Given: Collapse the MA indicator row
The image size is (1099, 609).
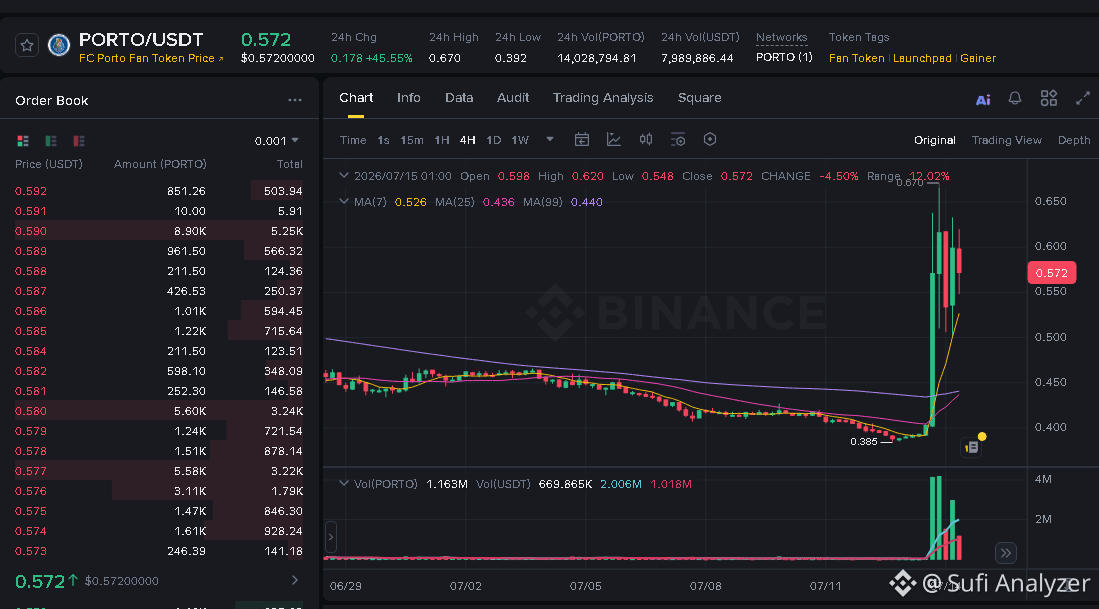Looking at the screenshot, I should 343,201.
